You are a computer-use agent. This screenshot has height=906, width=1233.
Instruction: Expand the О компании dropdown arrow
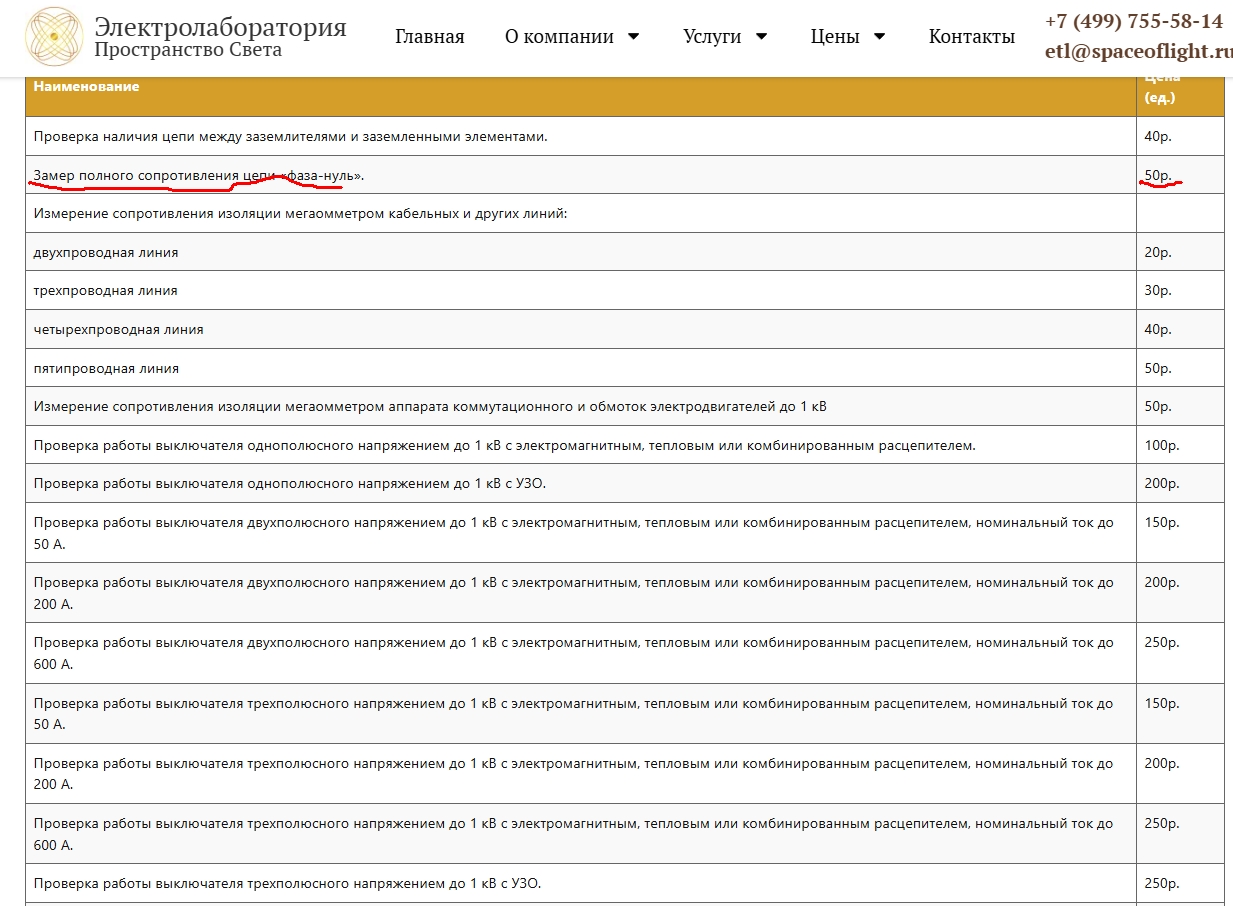(633, 37)
